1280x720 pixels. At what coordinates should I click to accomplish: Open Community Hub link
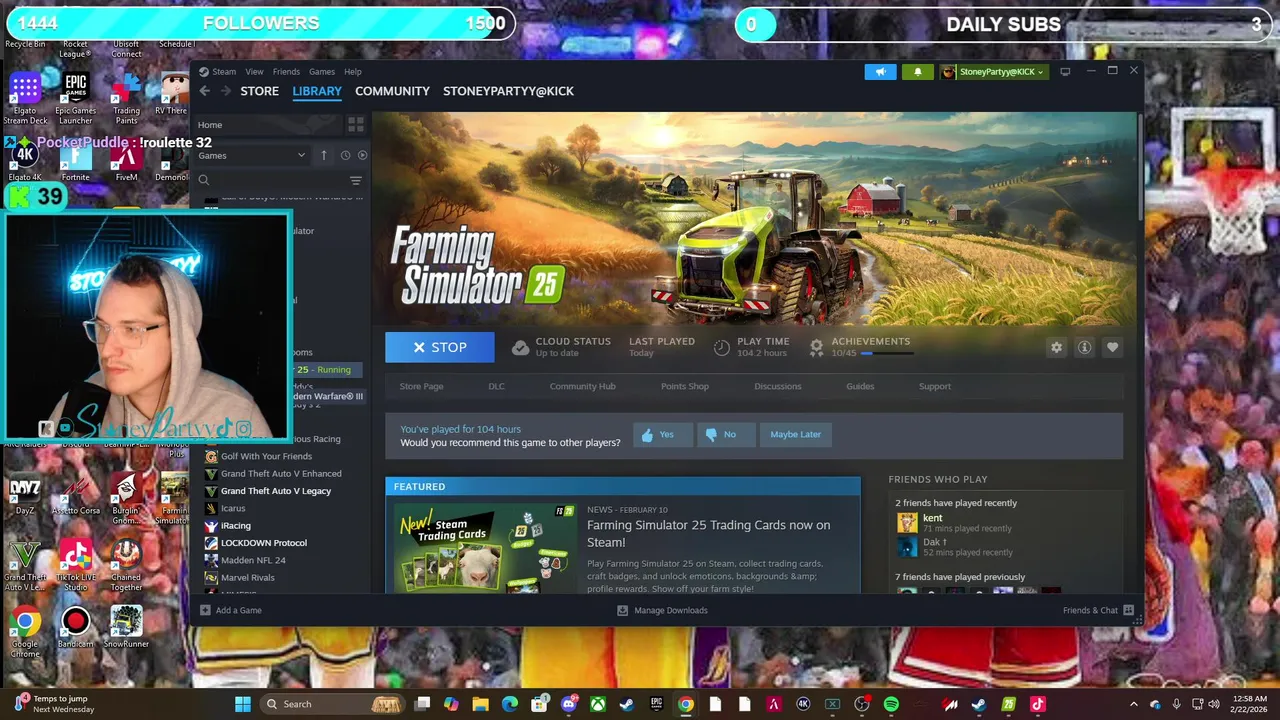click(582, 386)
